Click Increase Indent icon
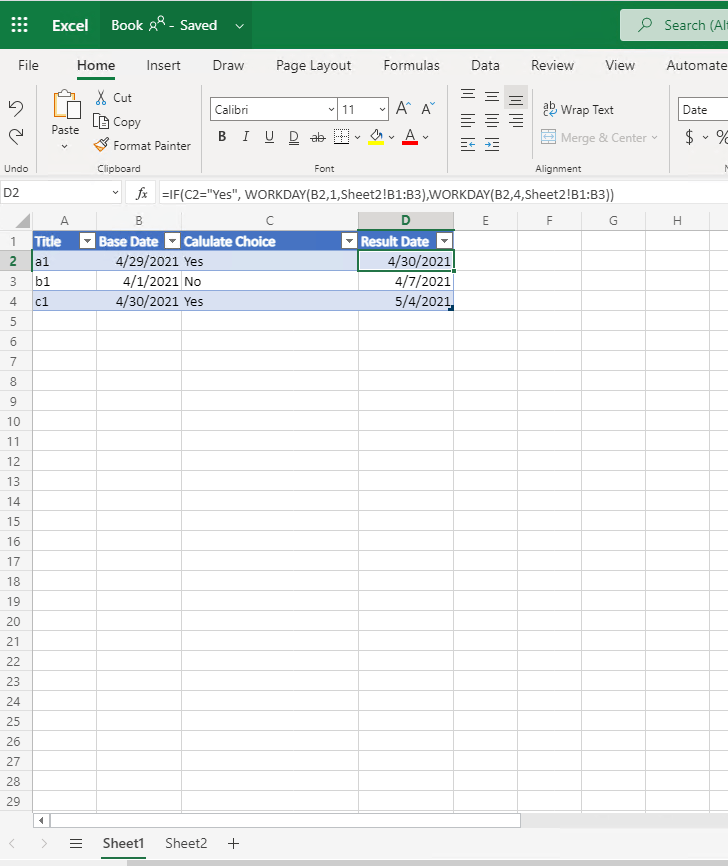 [492, 145]
